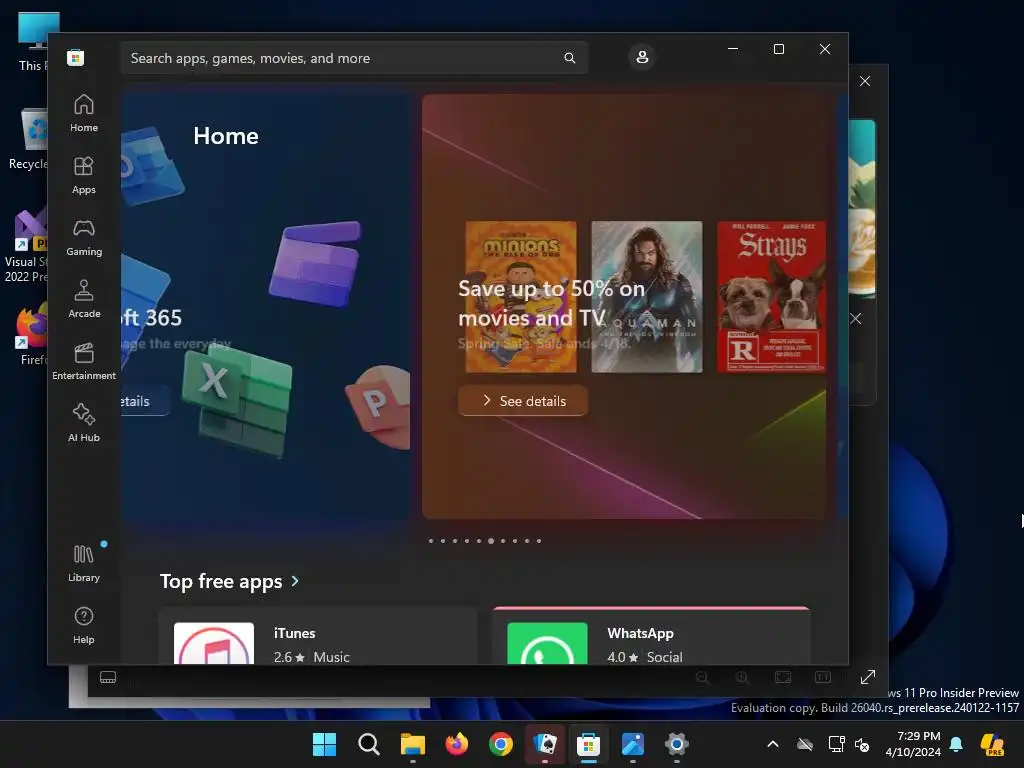Screen dimensions: 1024x768
Task: Click fit to window icon in background toolbar
Action: tap(783, 677)
